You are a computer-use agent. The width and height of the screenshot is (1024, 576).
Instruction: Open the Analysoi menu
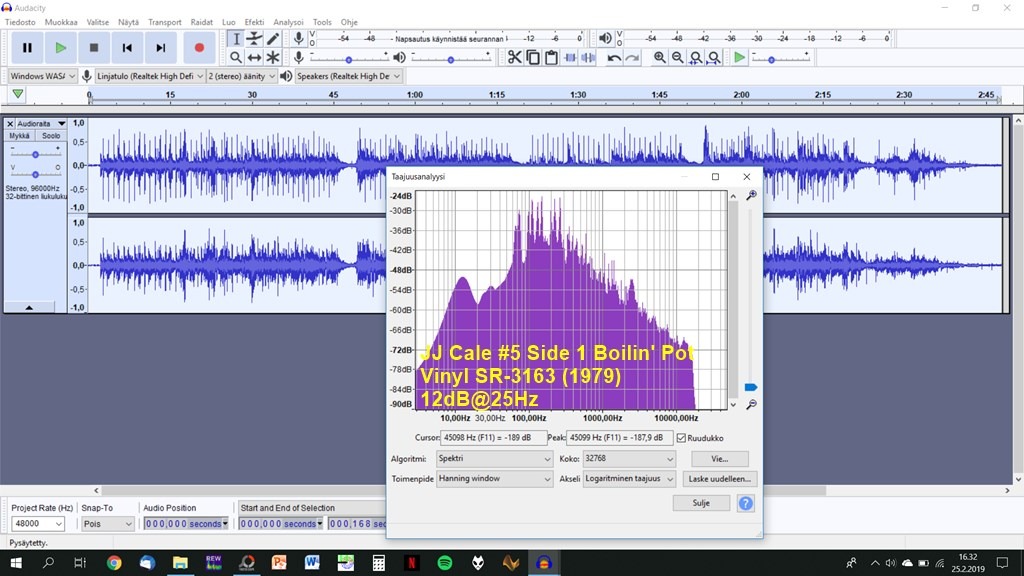(x=288, y=22)
